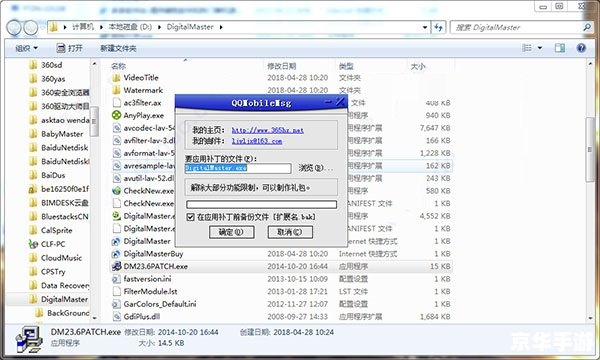Viewport: 600px width, 360px height.
Task: Toggle the preview pane icon
Action: coord(559,48)
